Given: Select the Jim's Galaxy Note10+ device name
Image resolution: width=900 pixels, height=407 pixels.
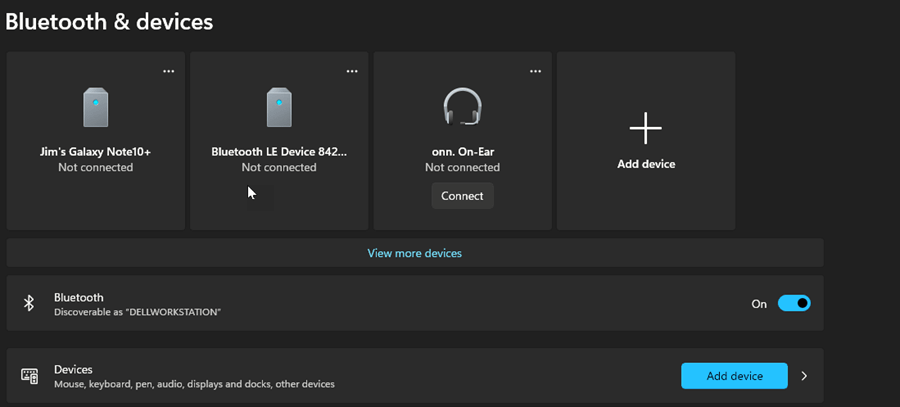Looking at the screenshot, I should coord(95,152).
